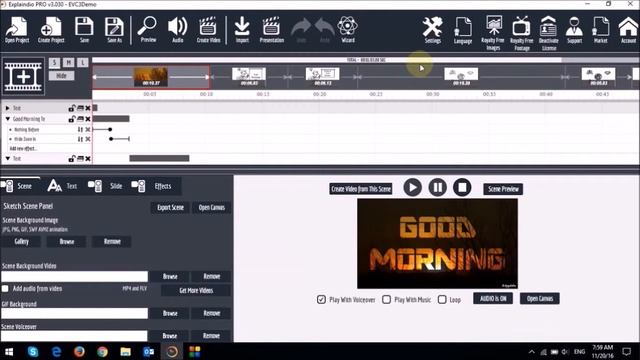Open the Open Project tool
Image resolution: width=640 pixels, height=360 pixels.
(x=17, y=29)
